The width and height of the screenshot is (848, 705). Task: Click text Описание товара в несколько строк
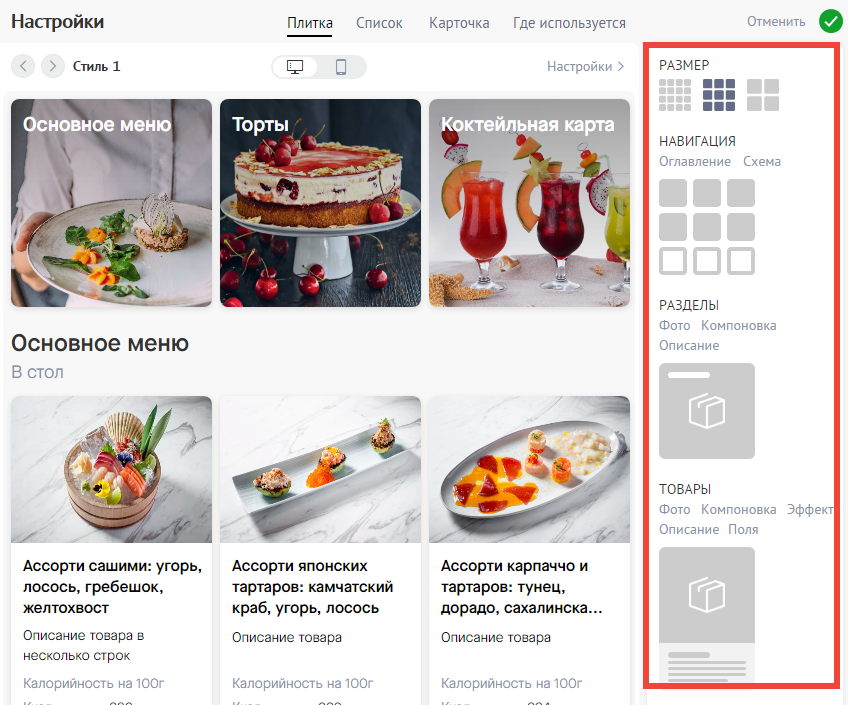click(x=83, y=646)
